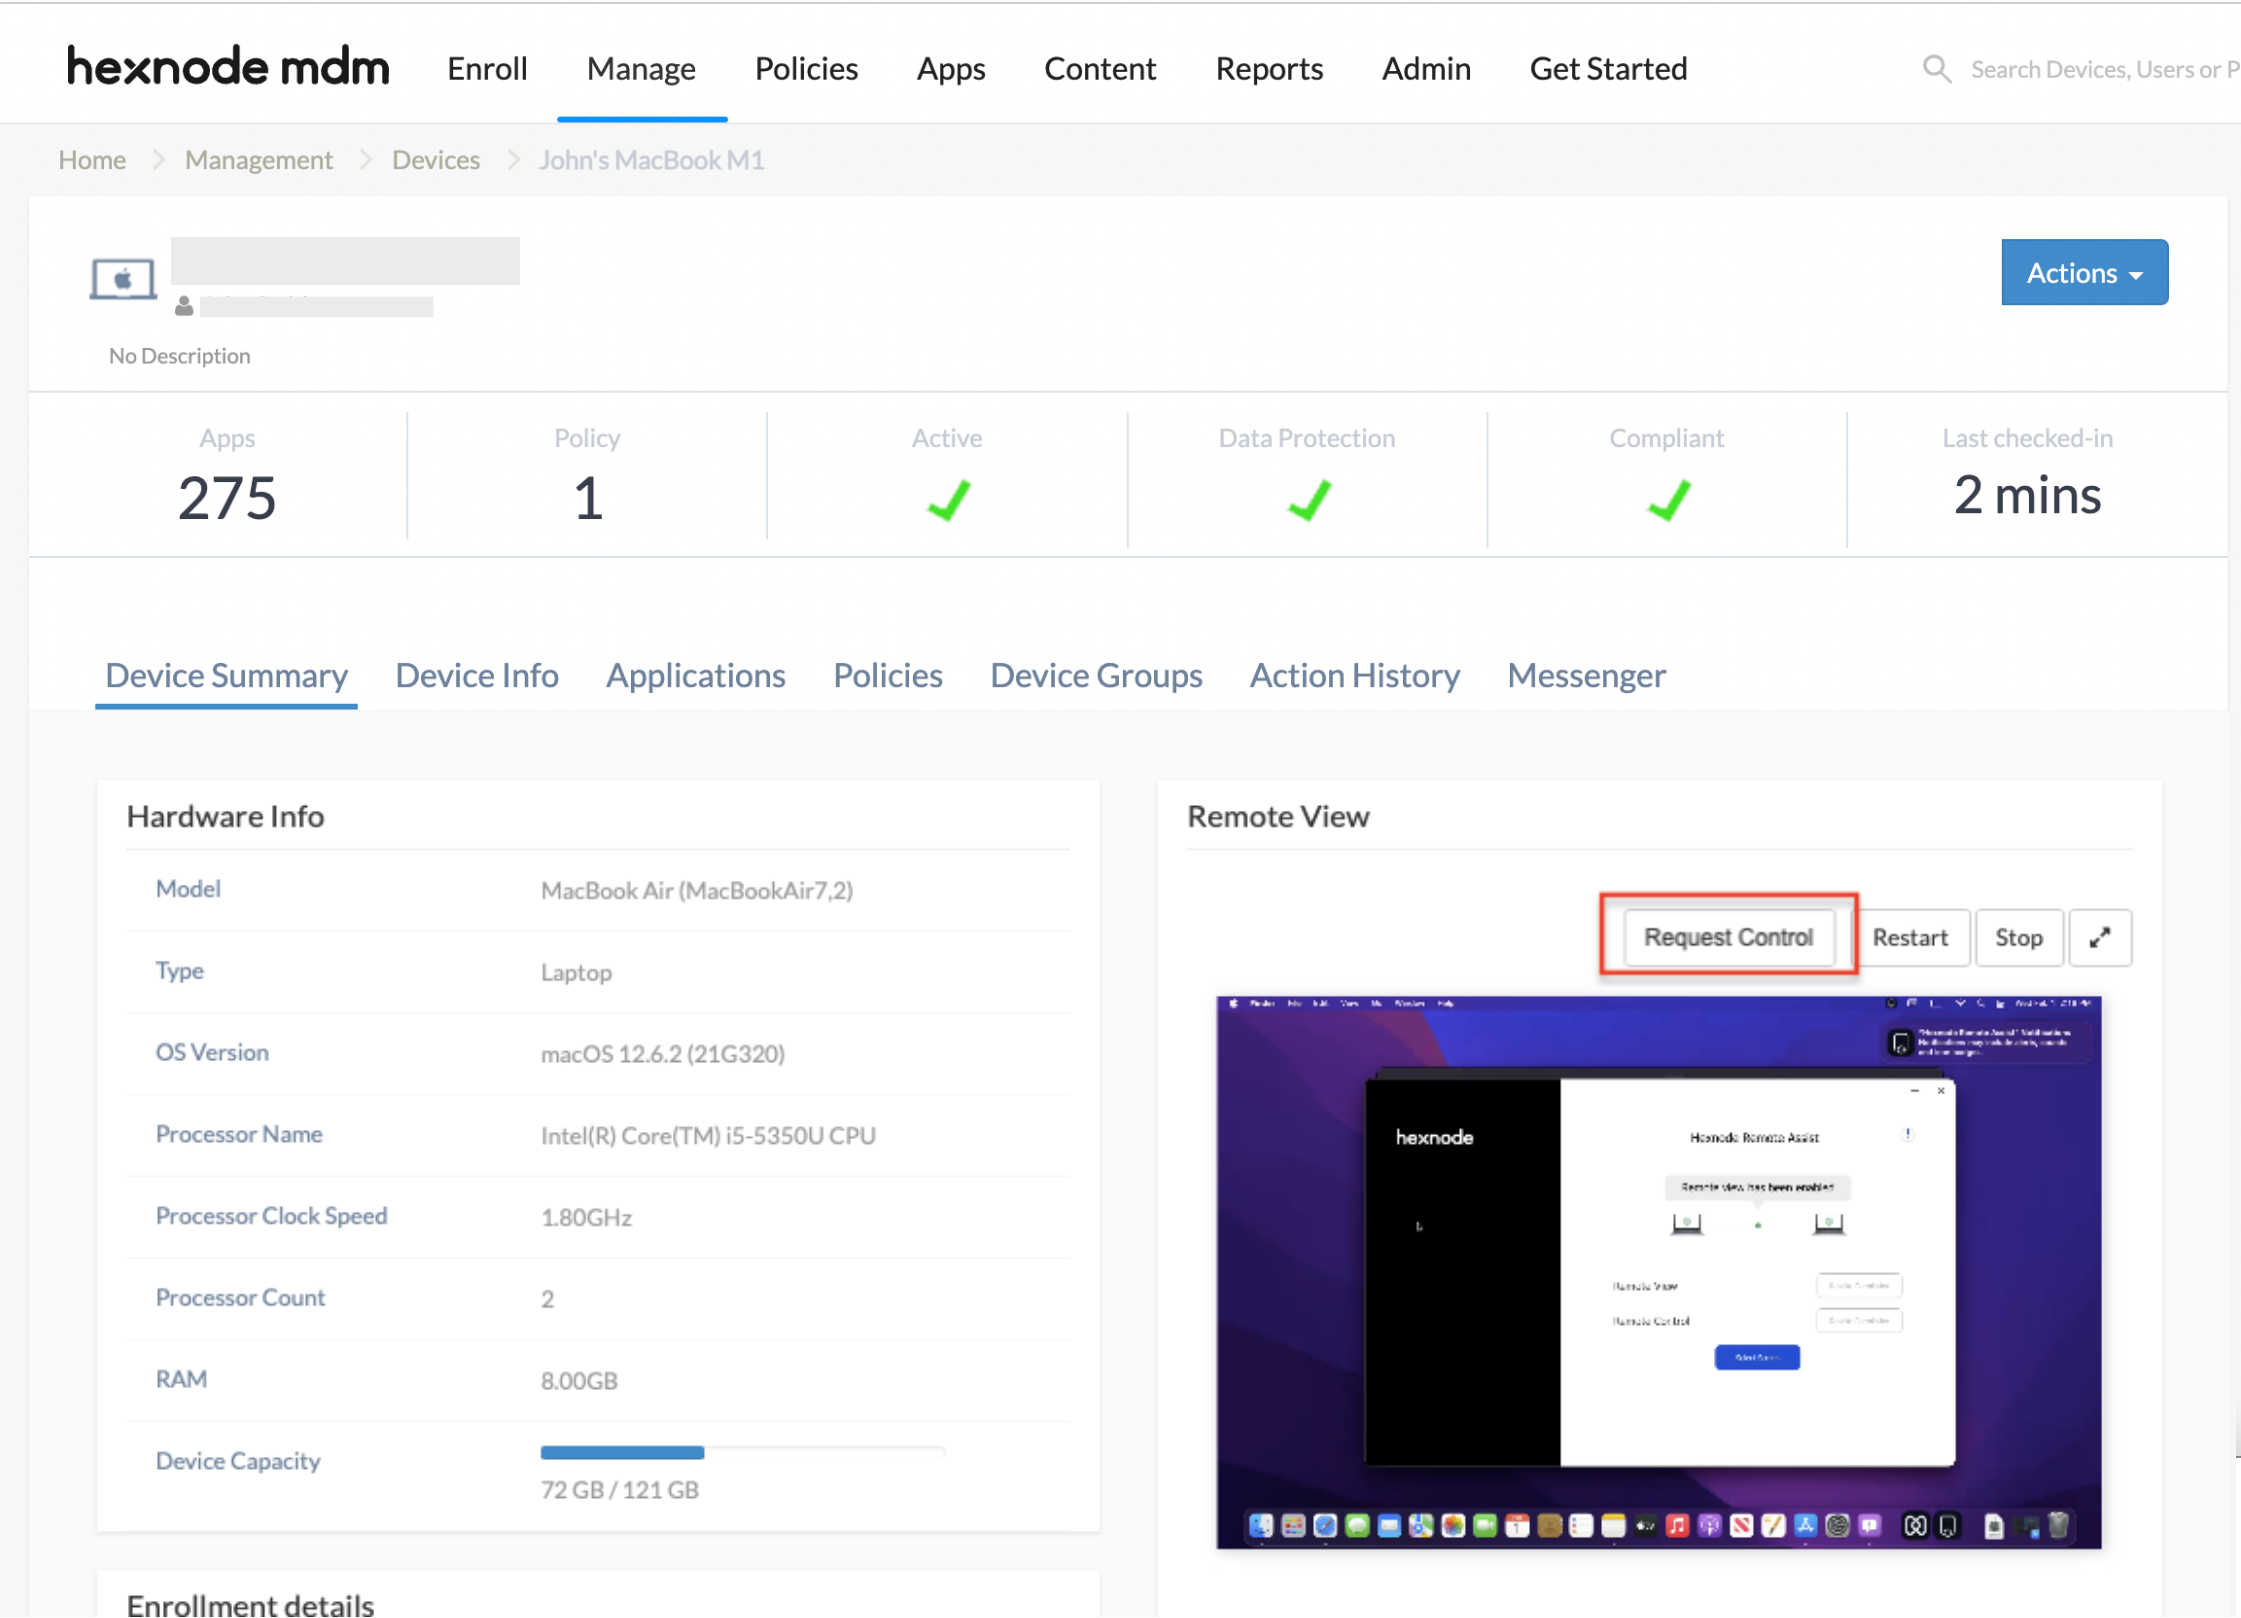Click the Remote View heading
The image size is (2241, 1618).
(x=1277, y=816)
